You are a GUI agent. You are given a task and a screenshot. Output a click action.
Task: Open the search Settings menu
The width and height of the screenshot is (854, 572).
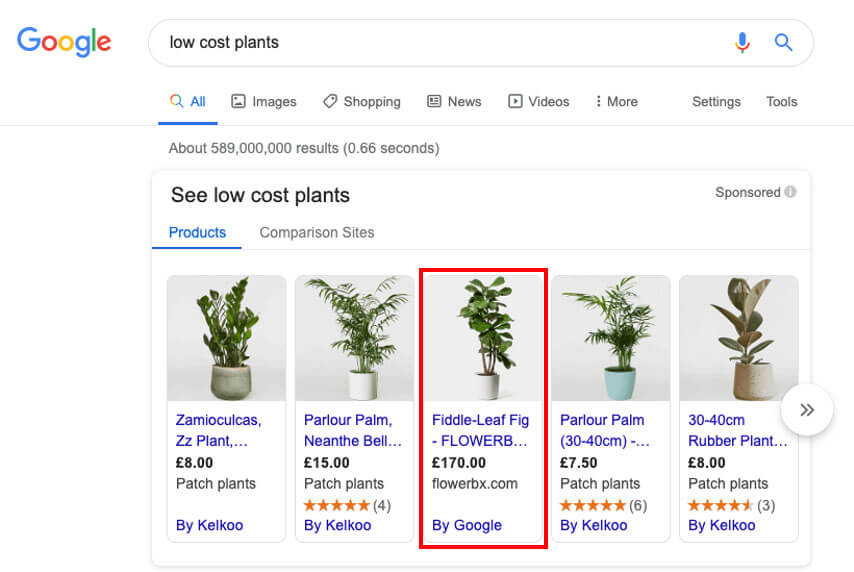click(x=716, y=102)
